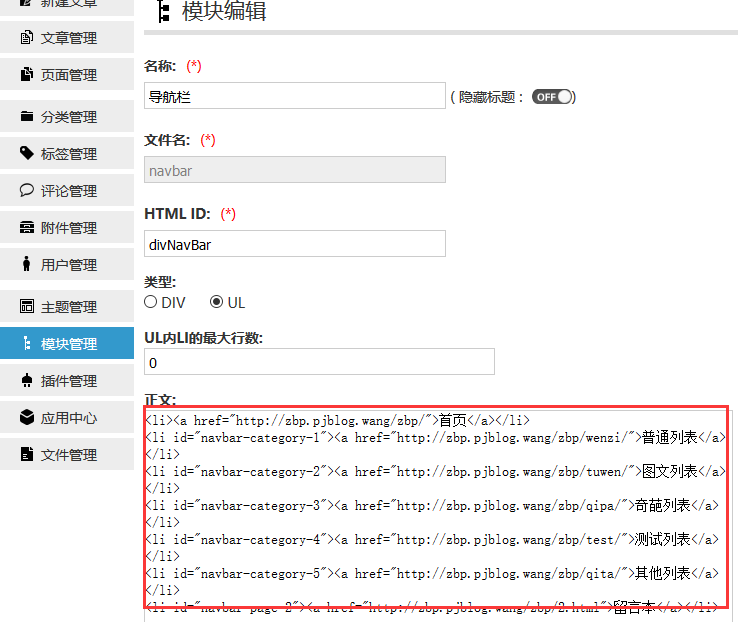Image resolution: width=738 pixels, height=622 pixels.
Task: Click the user management person icon
Action: click(27, 264)
